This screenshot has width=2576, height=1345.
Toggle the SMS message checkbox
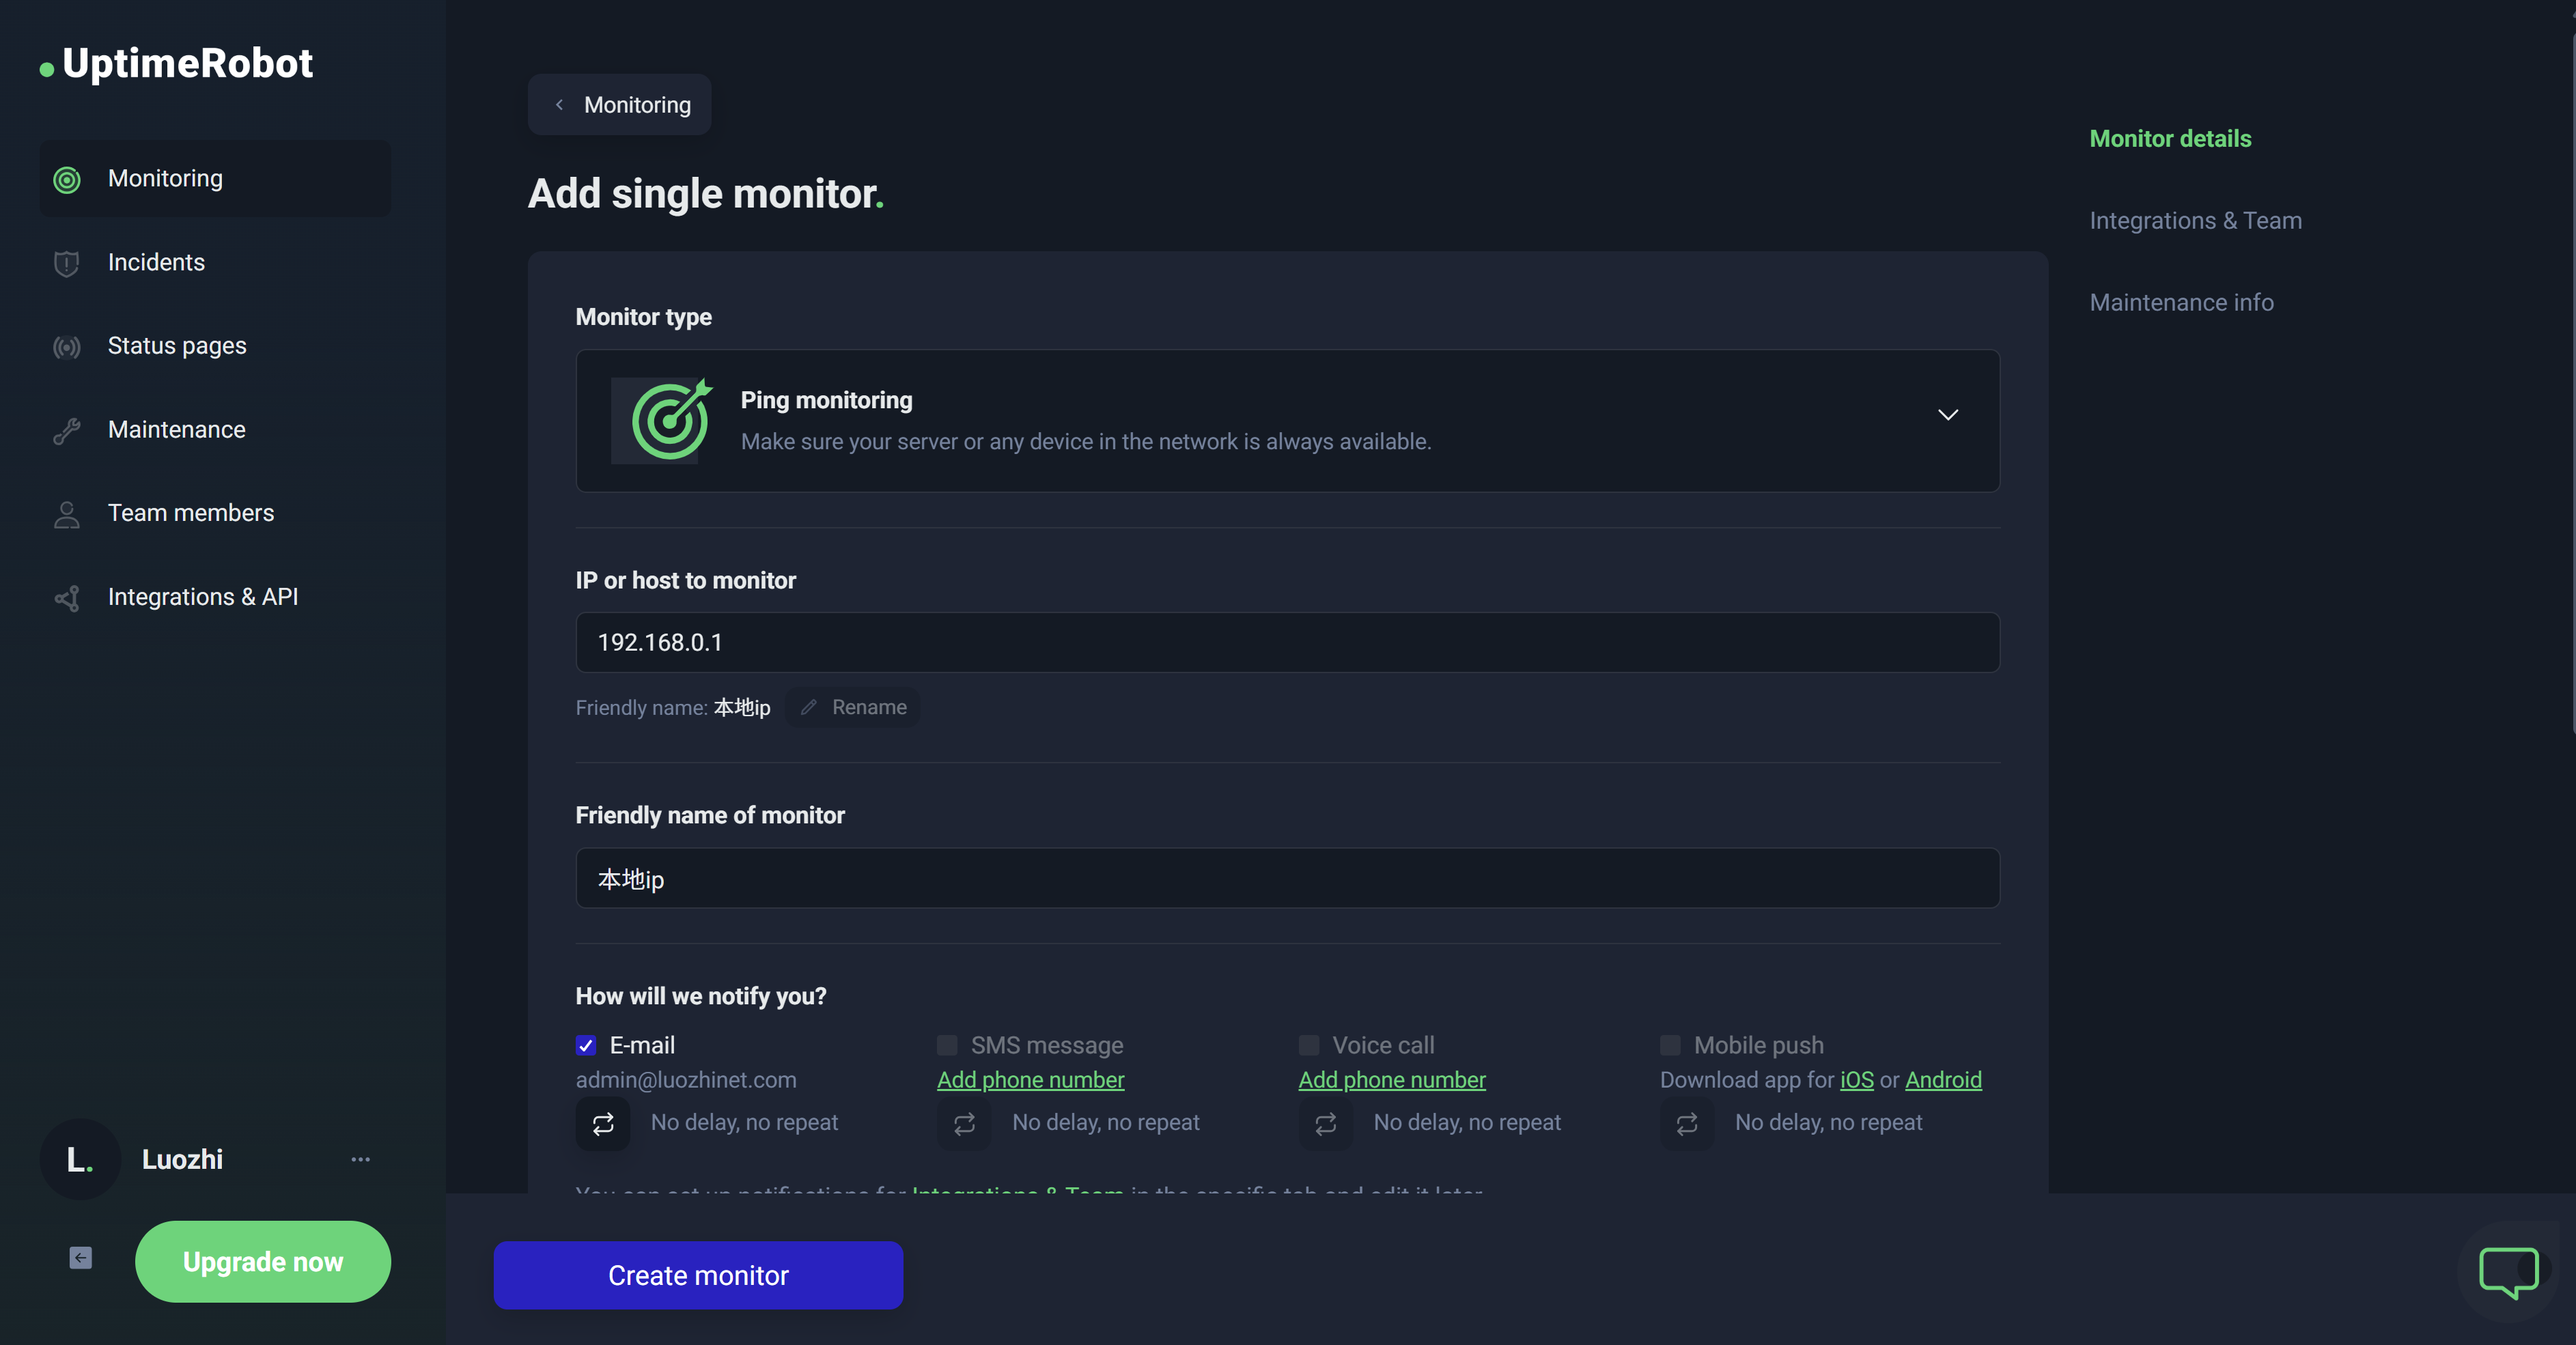(x=946, y=1045)
